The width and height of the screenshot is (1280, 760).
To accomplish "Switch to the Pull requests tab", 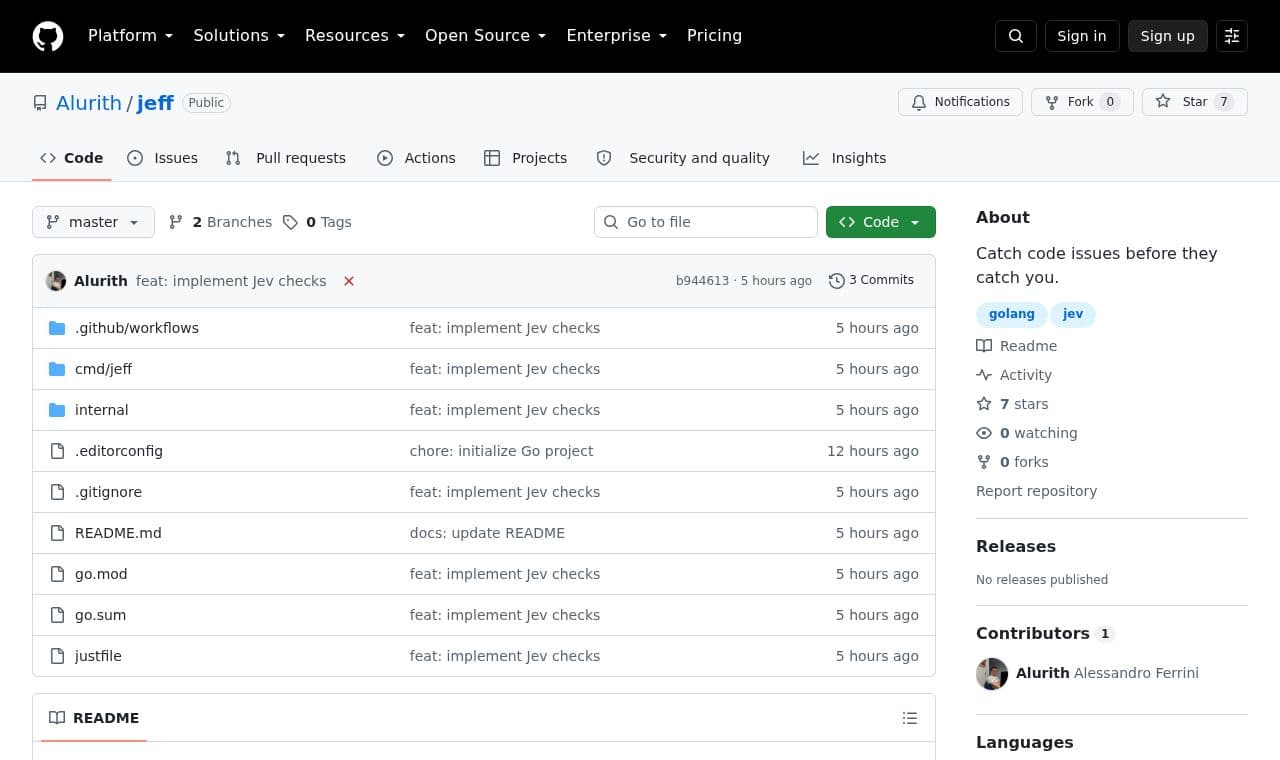I will coord(286,158).
